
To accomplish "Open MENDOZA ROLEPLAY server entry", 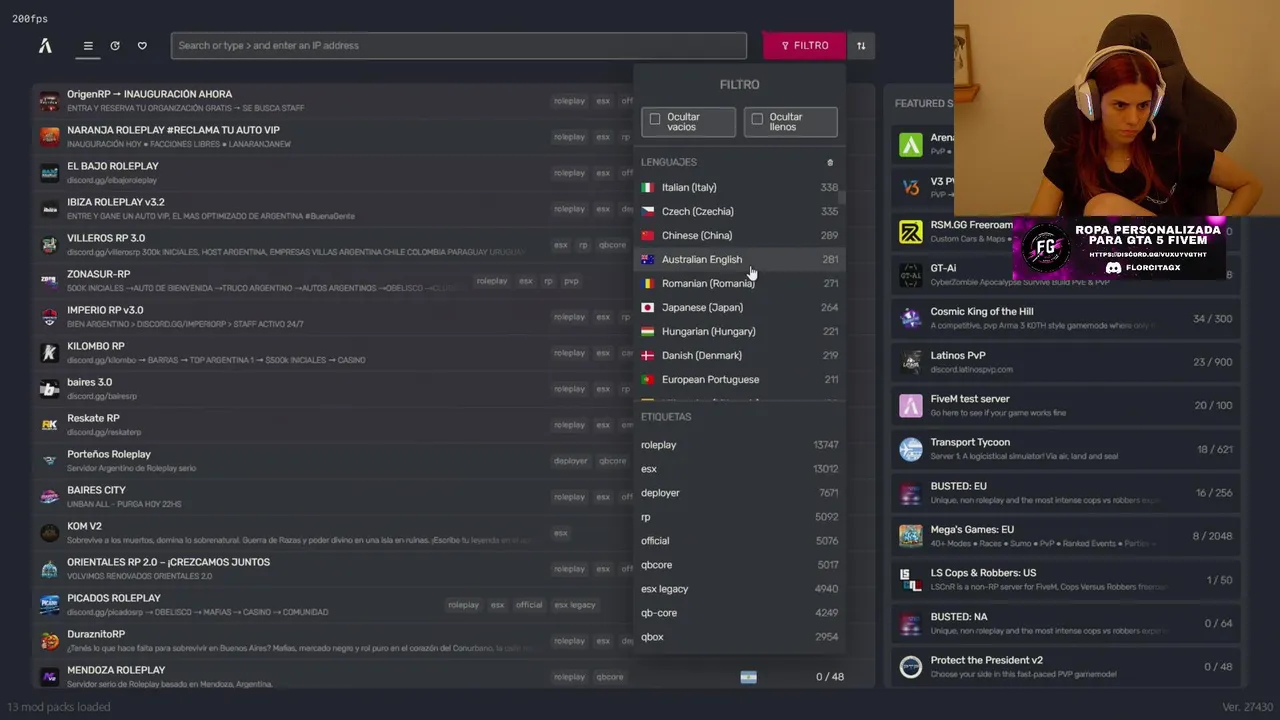I will tap(454, 677).
